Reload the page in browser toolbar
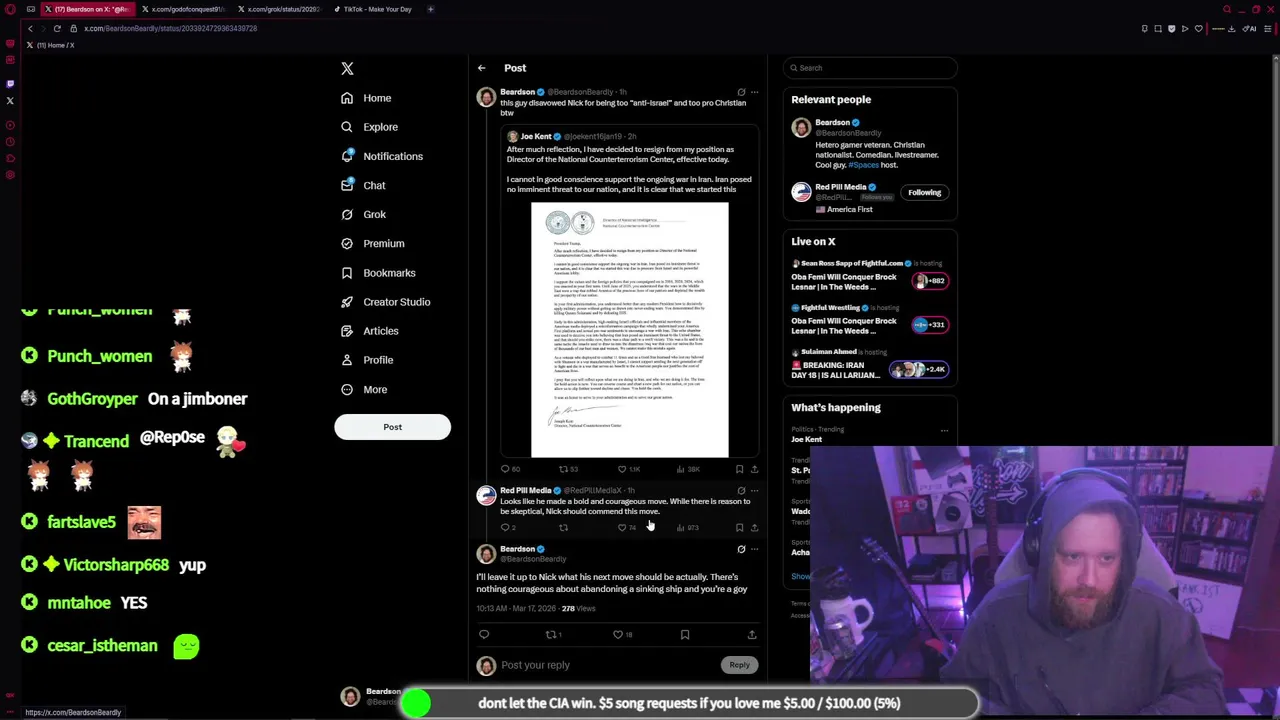Screen dimensions: 1280x720 coord(57,28)
